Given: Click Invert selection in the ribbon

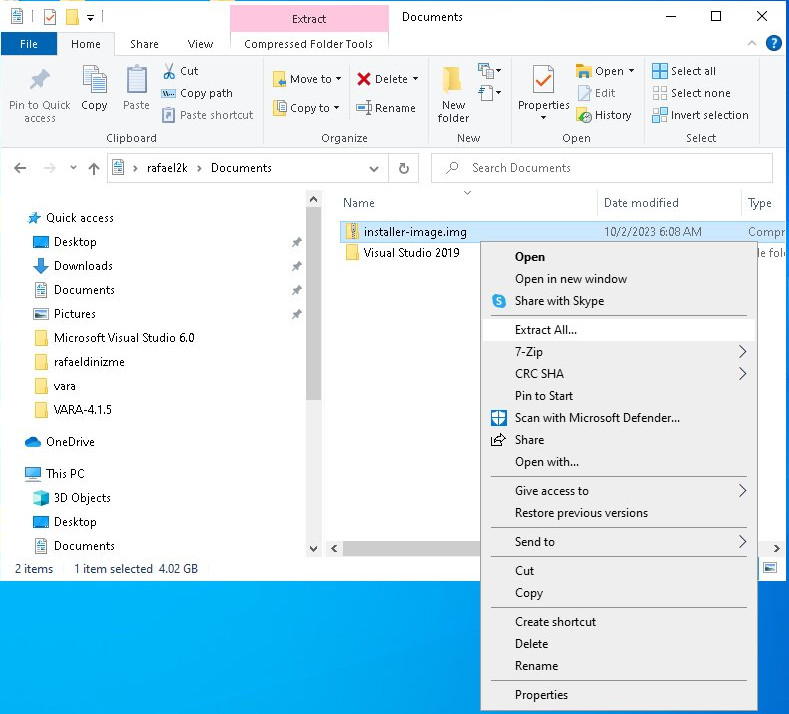Looking at the screenshot, I should click(699, 115).
